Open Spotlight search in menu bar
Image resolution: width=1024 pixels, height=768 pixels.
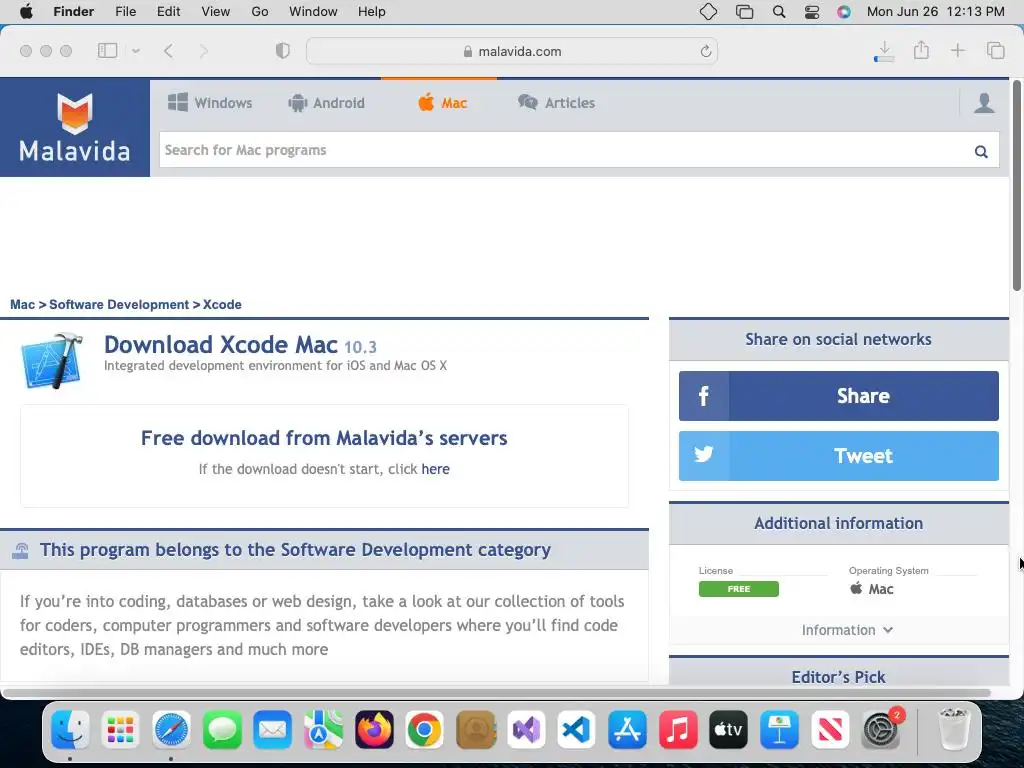click(778, 12)
